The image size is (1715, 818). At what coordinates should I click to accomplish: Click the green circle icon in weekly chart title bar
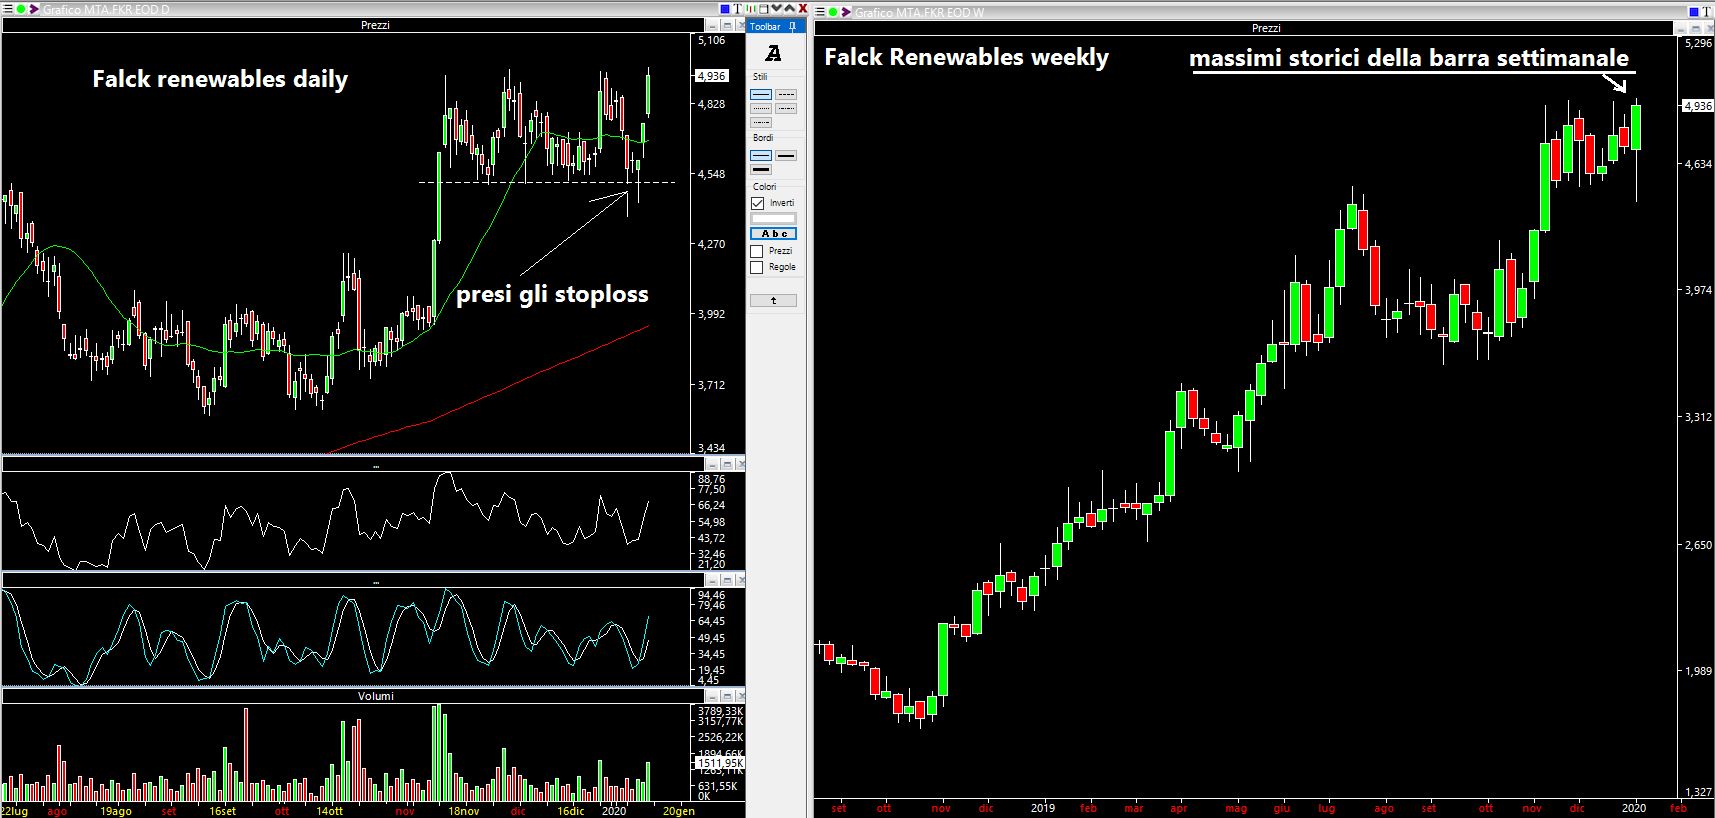833,12
